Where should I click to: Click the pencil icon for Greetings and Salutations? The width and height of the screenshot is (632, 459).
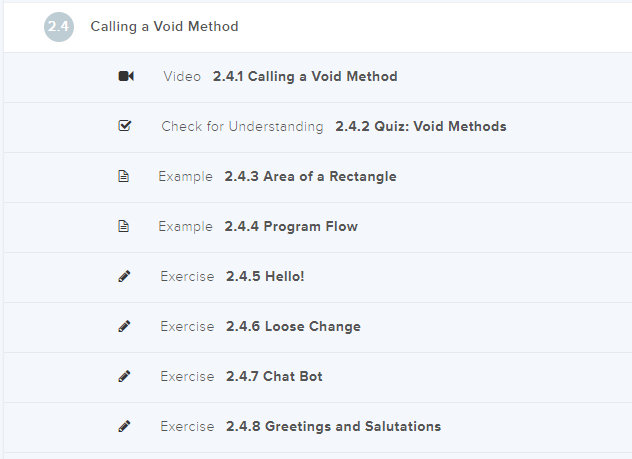tap(124, 427)
